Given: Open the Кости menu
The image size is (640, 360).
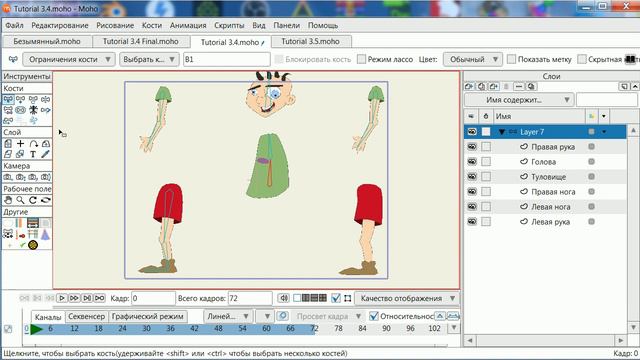Looking at the screenshot, I should 152,25.
